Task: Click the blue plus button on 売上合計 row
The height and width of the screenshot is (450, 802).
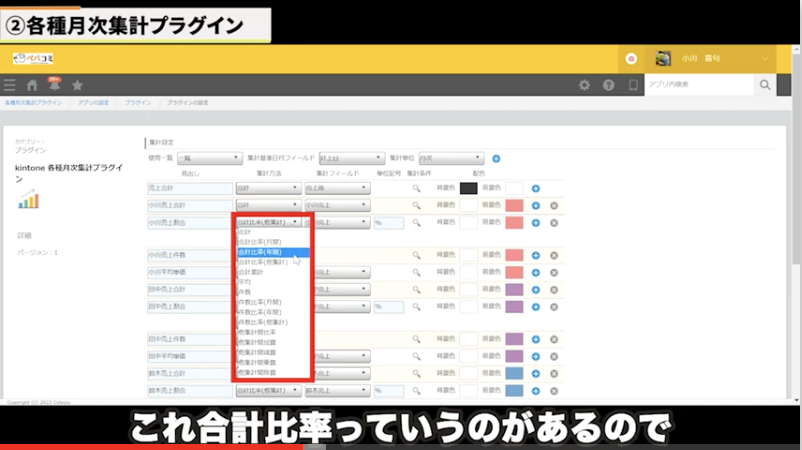Action: pos(535,188)
